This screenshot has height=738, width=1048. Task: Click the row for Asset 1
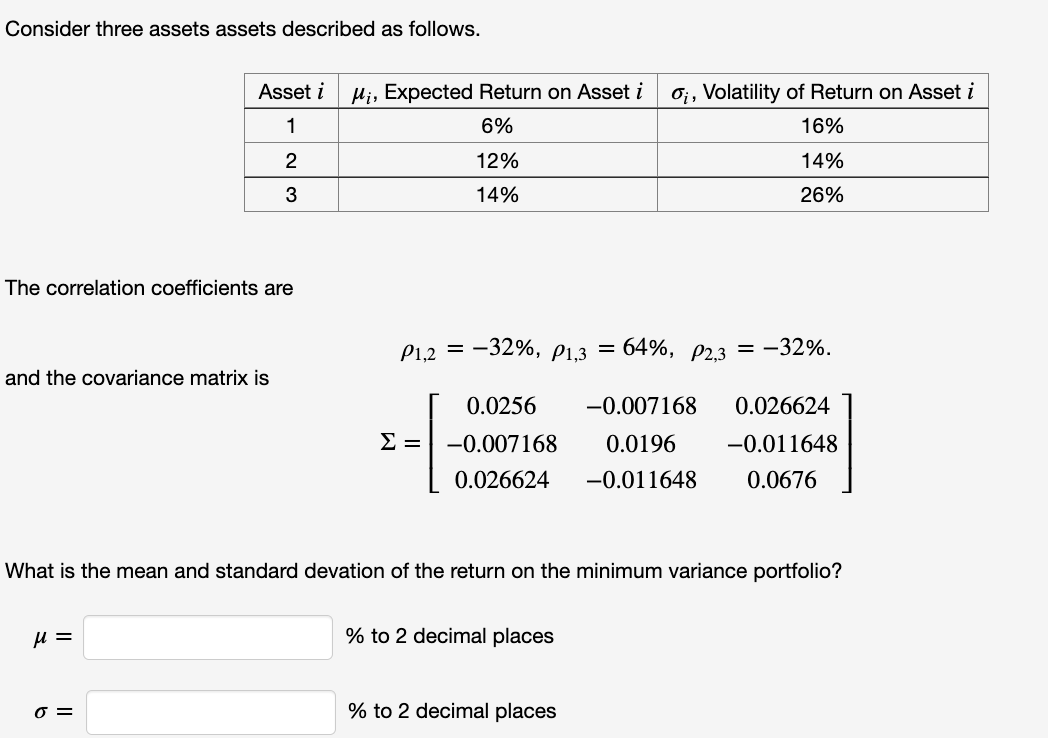(x=291, y=126)
